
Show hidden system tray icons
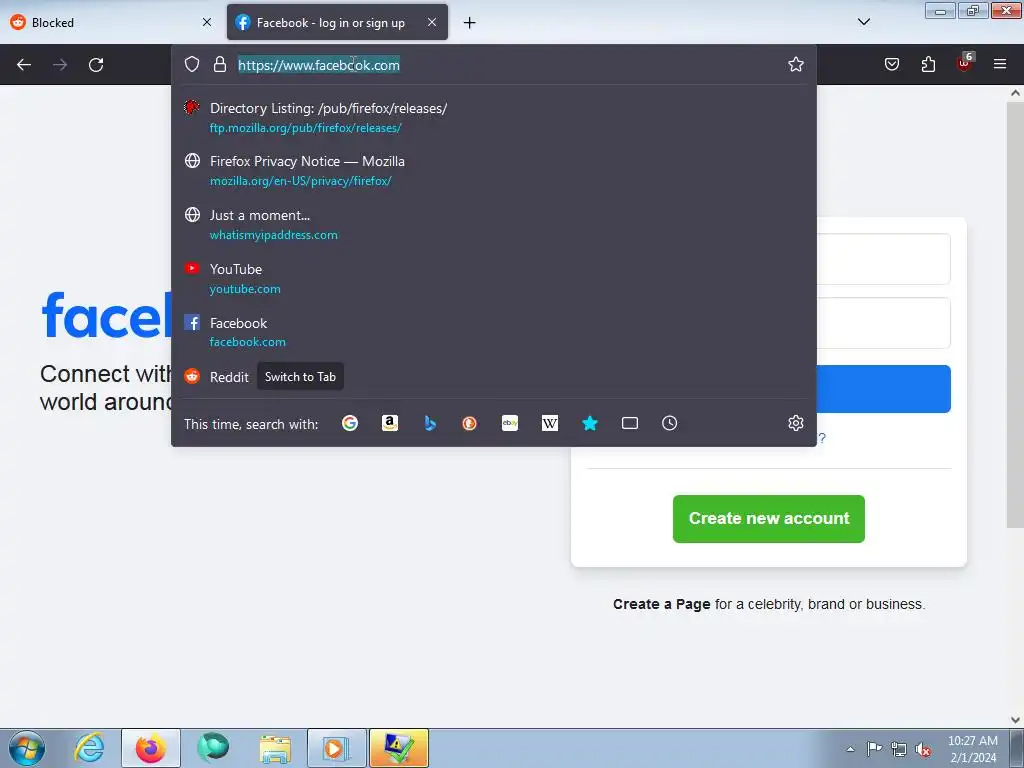[x=850, y=749]
